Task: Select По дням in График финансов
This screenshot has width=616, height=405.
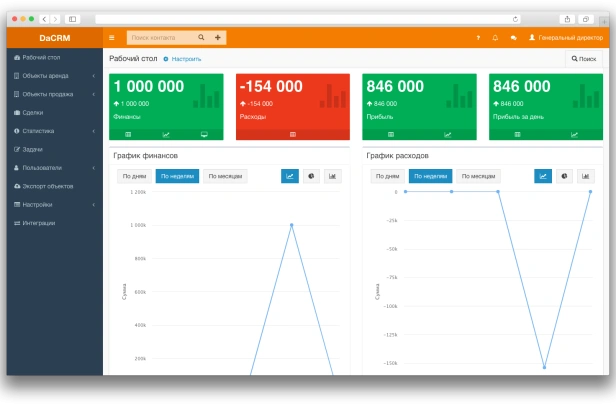Action: coord(134,176)
